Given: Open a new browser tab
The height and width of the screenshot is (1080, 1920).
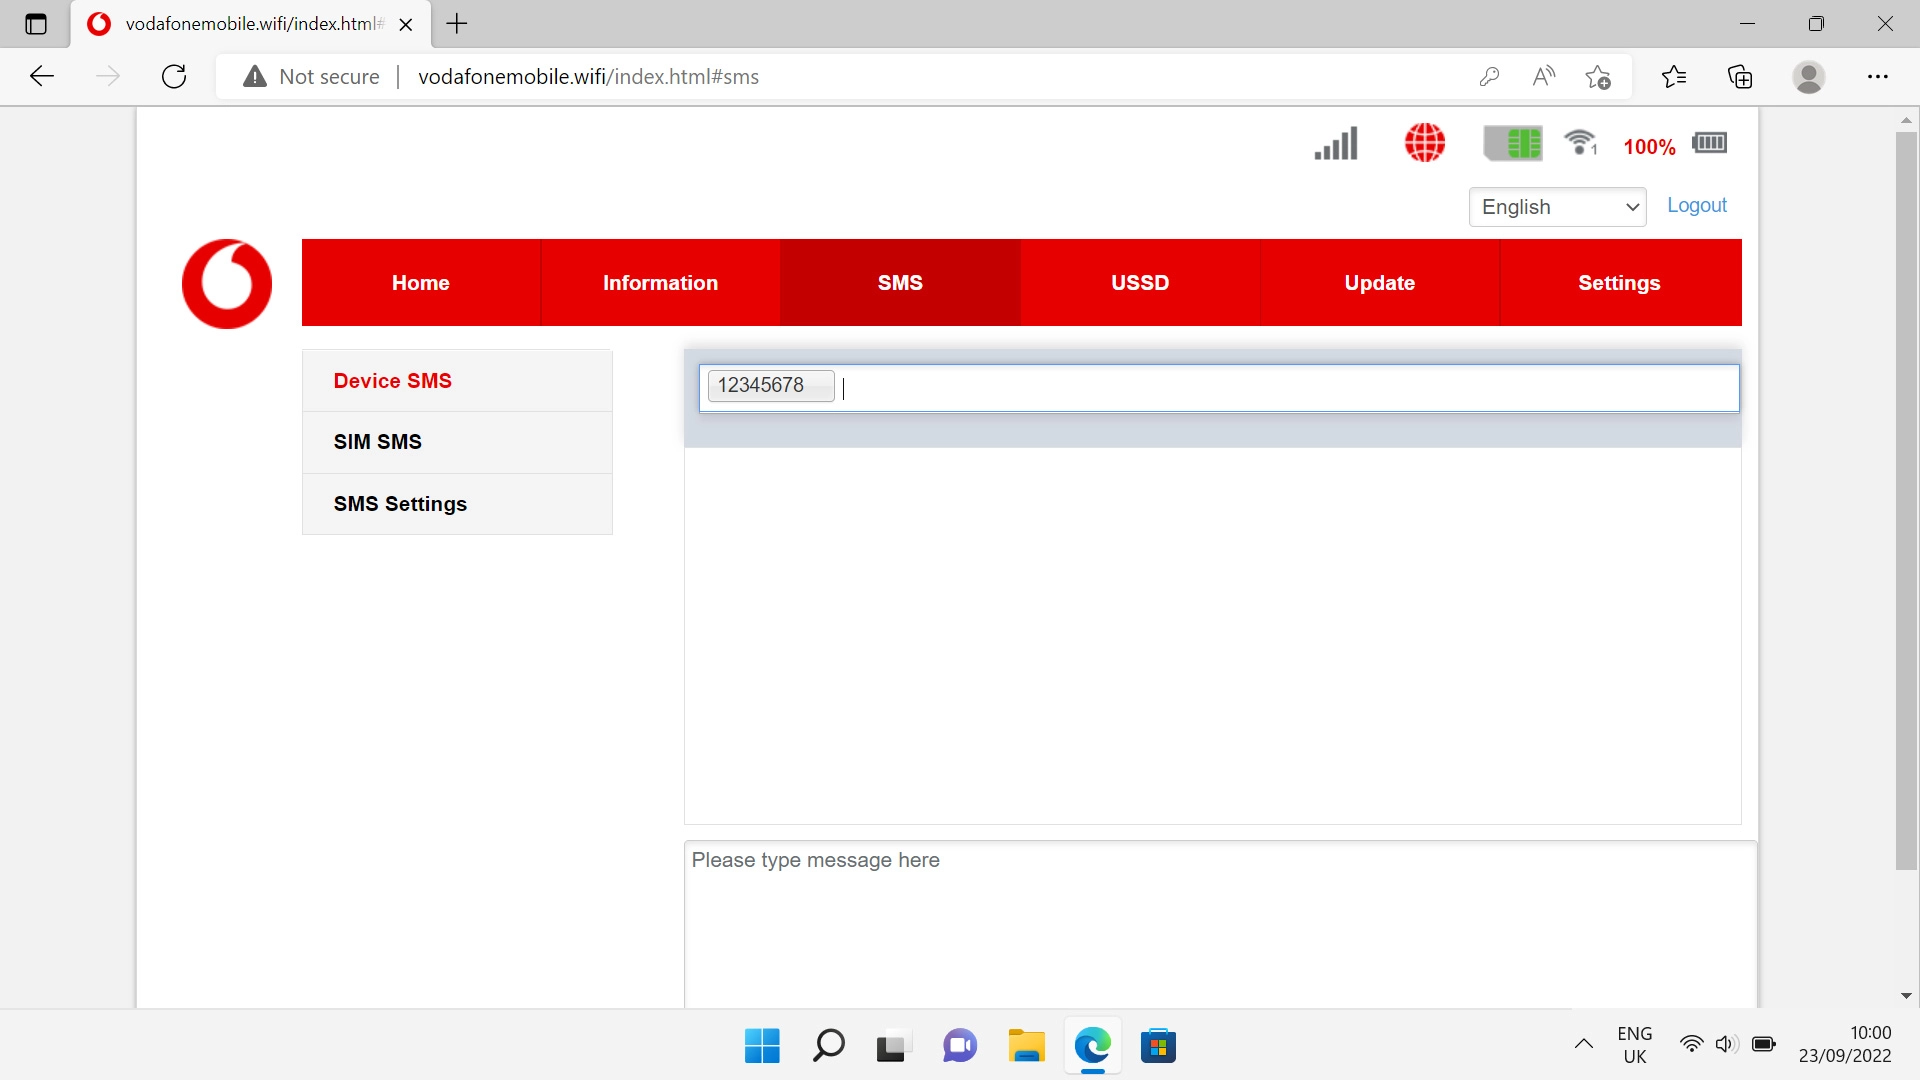Looking at the screenshot, I should [457, 24].
